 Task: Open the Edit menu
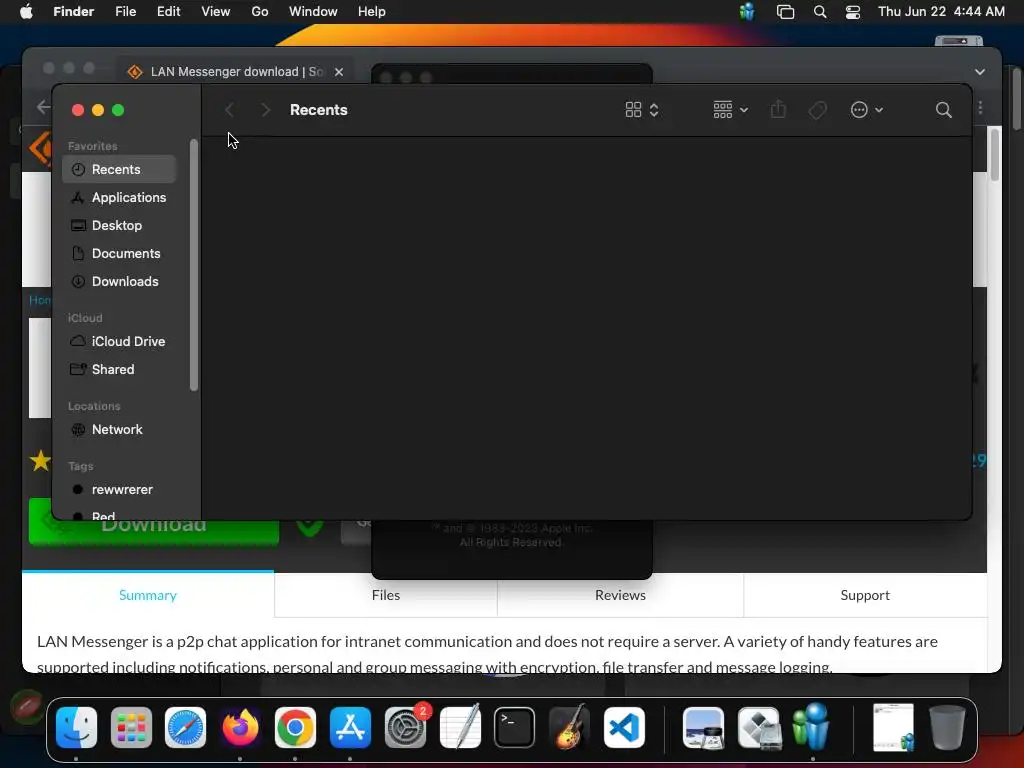pos(168,12)
